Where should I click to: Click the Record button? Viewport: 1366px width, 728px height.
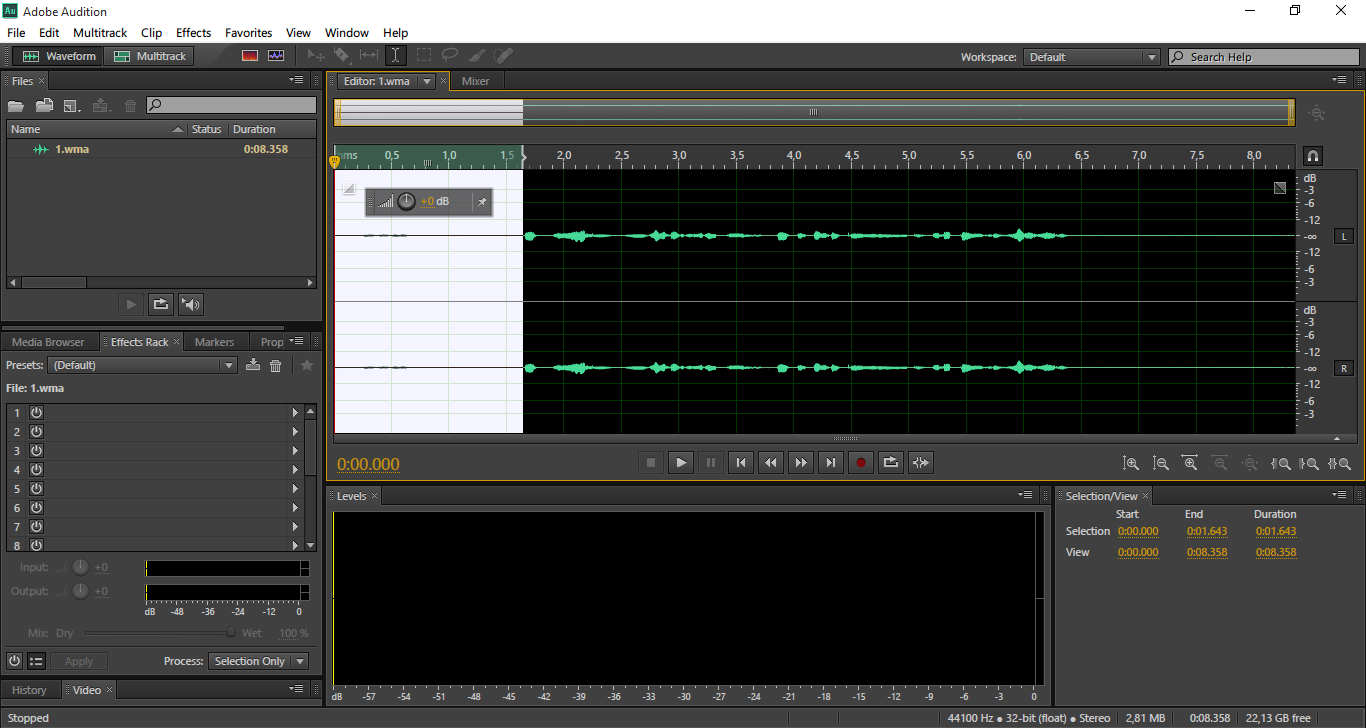click(861, 462)
